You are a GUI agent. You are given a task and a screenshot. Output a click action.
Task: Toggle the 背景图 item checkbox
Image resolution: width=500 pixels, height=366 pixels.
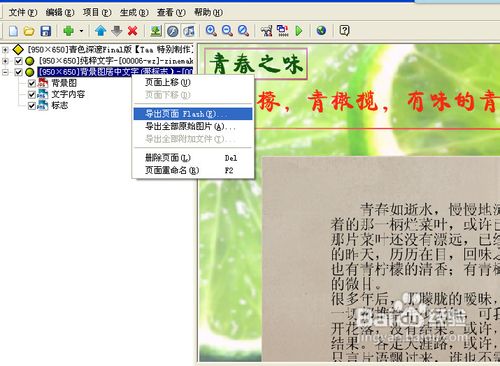(32, 83)
